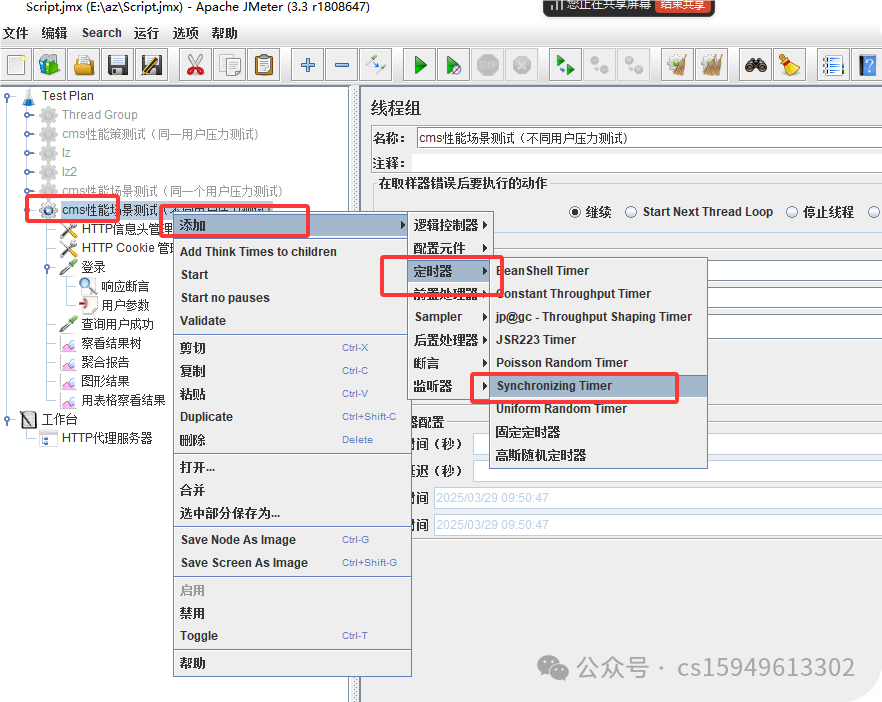Open the Function Helper list icon
Viewport: 882px width, 702px height.
point(833,65)
